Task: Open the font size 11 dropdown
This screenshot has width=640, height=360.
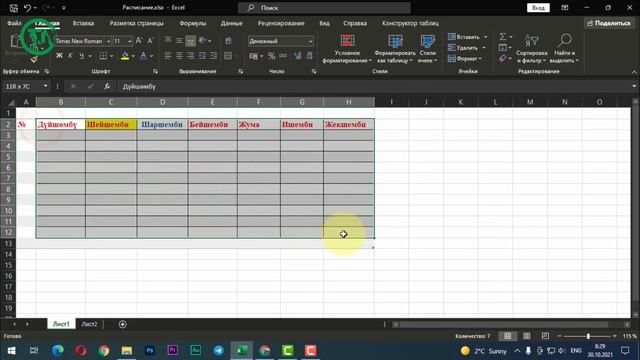Action: pyautogui.click(x=129, y=41)
